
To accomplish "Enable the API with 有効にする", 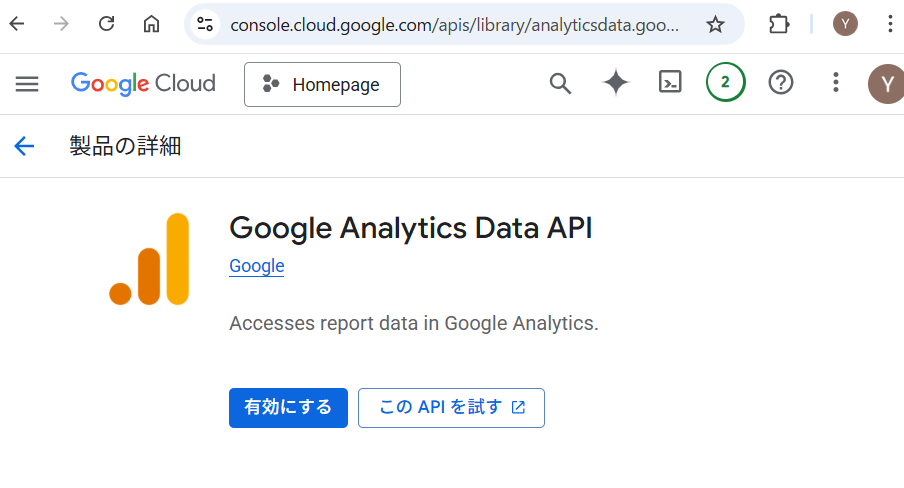I will click(288, 407).
